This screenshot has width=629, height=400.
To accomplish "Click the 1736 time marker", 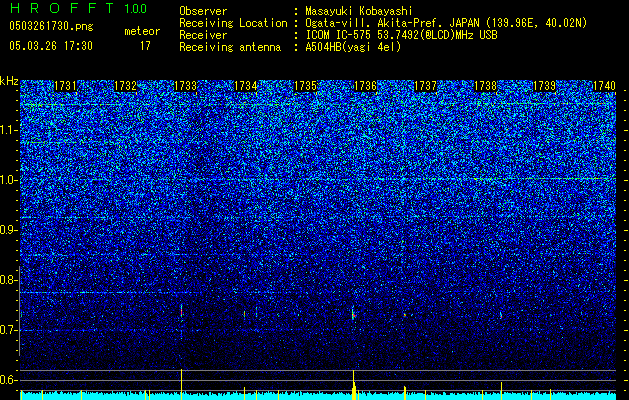I will (365, 86).
